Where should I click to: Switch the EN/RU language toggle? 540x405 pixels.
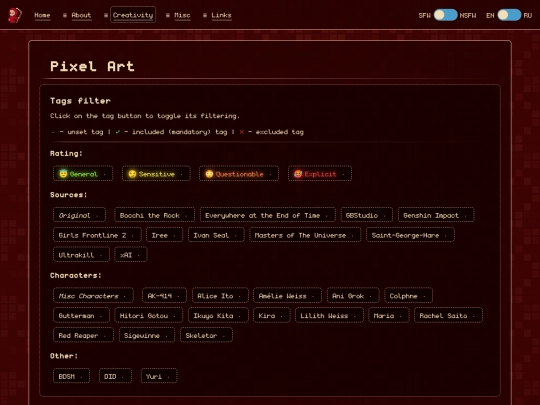509,15
